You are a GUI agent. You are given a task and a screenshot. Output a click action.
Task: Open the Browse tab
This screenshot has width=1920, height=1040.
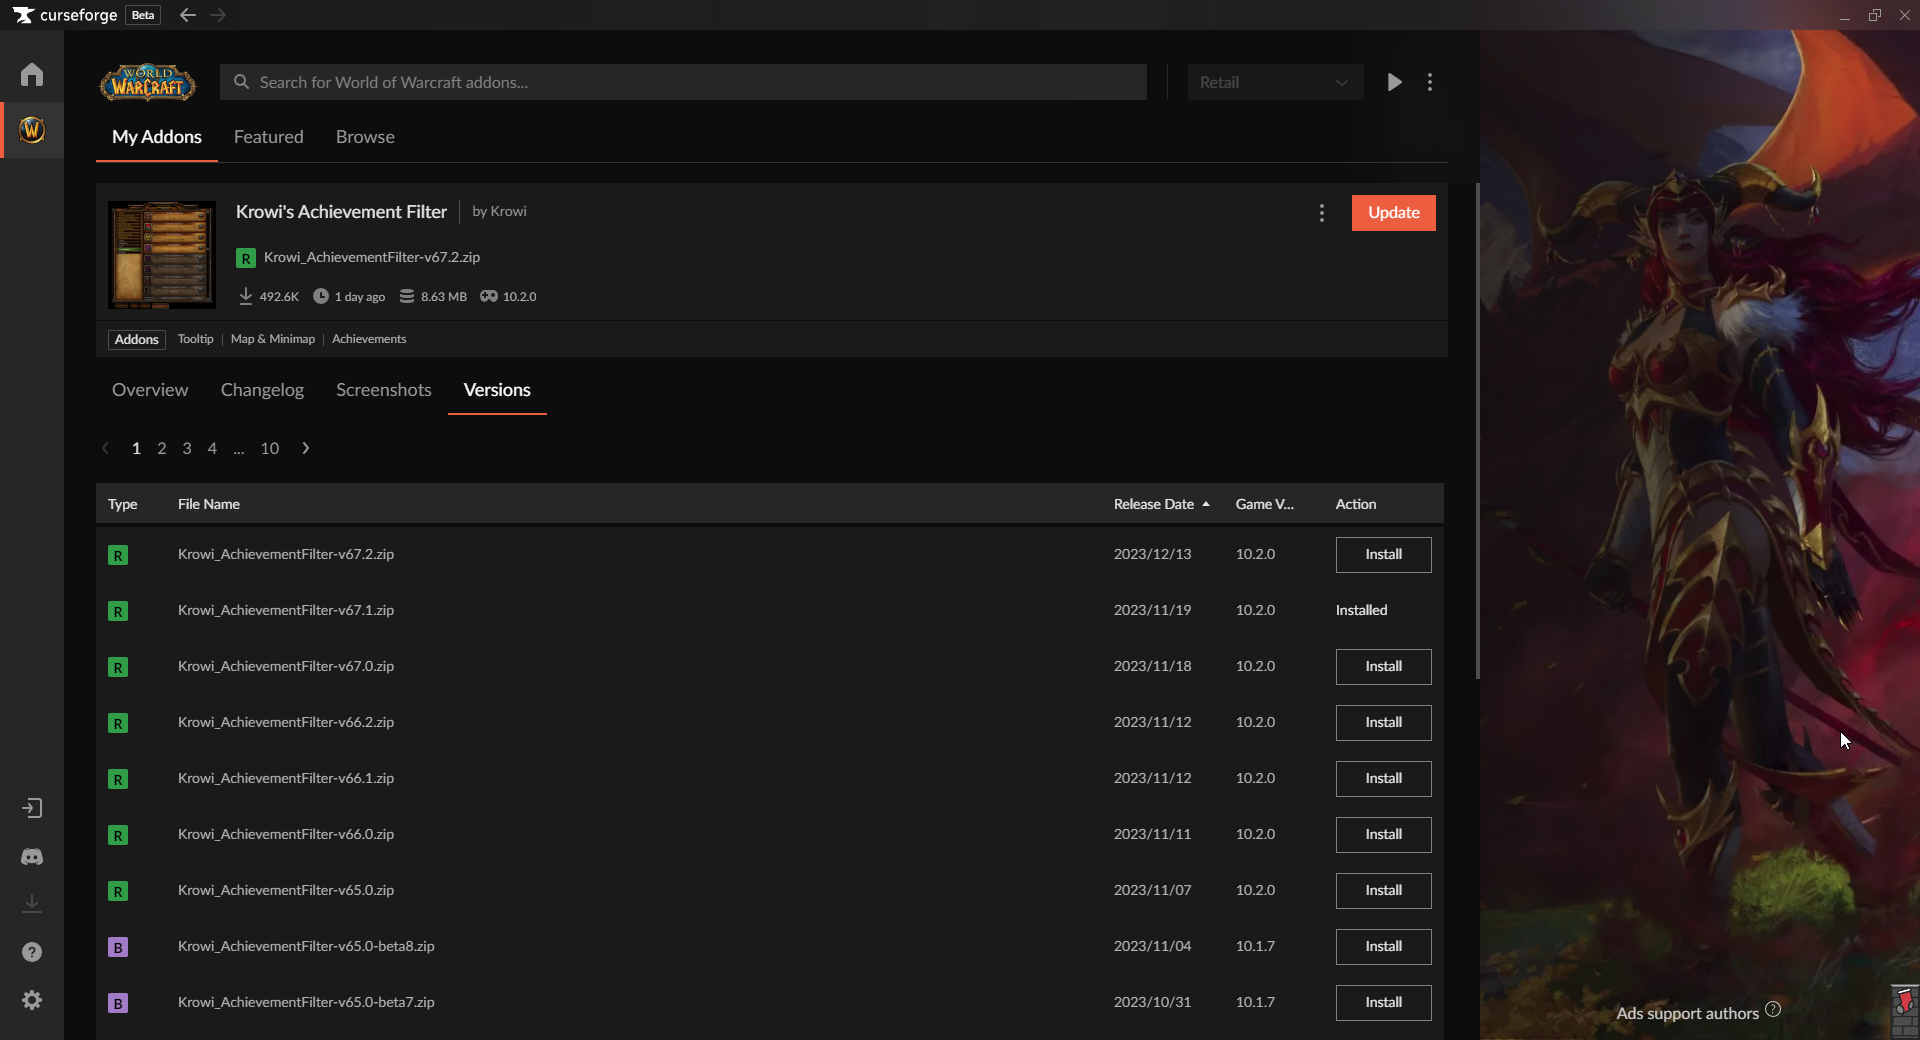click(365, 137)
